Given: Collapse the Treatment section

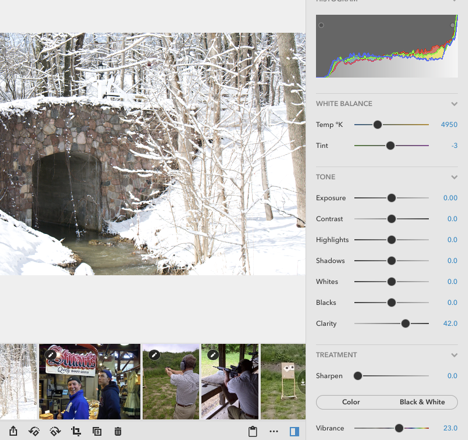Looking at the screenshot, I should tap(454, 355).
